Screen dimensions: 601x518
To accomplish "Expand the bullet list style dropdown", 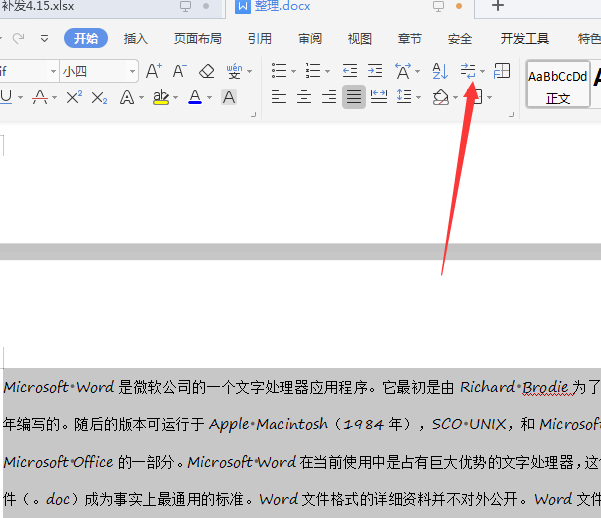I will (292, 71).
